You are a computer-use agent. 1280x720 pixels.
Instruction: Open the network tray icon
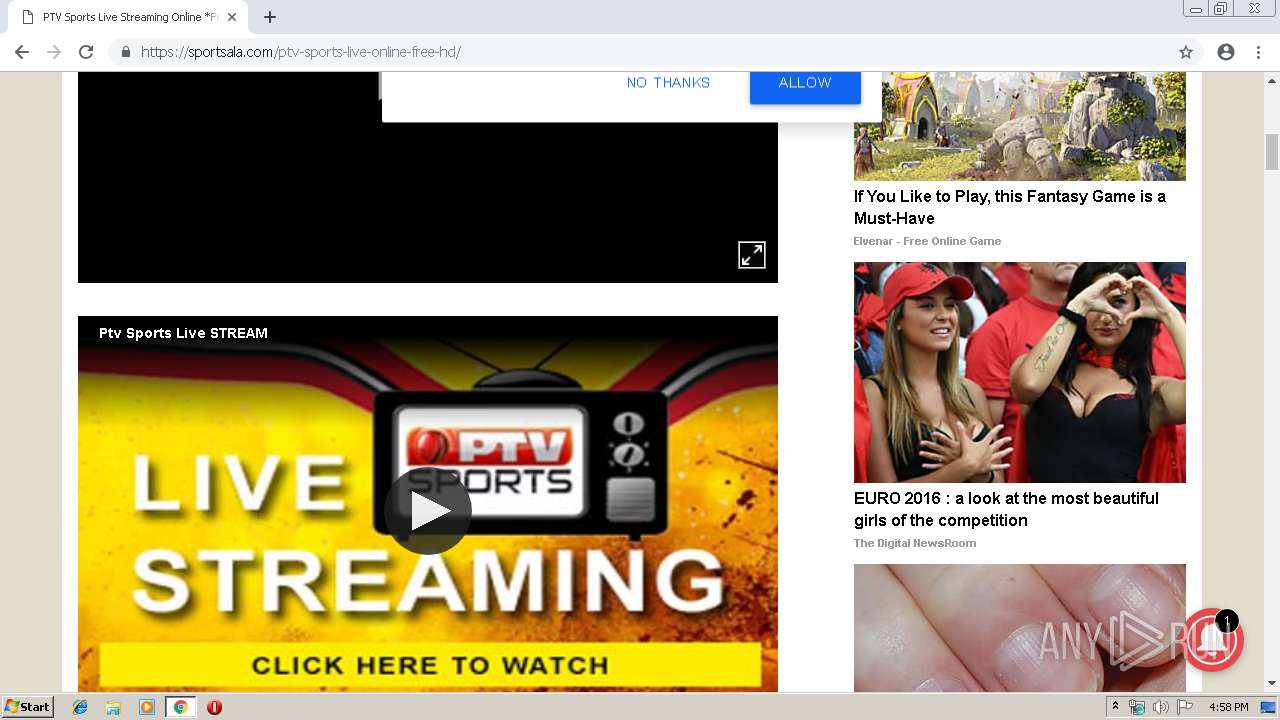click(x=1137, y=707)
